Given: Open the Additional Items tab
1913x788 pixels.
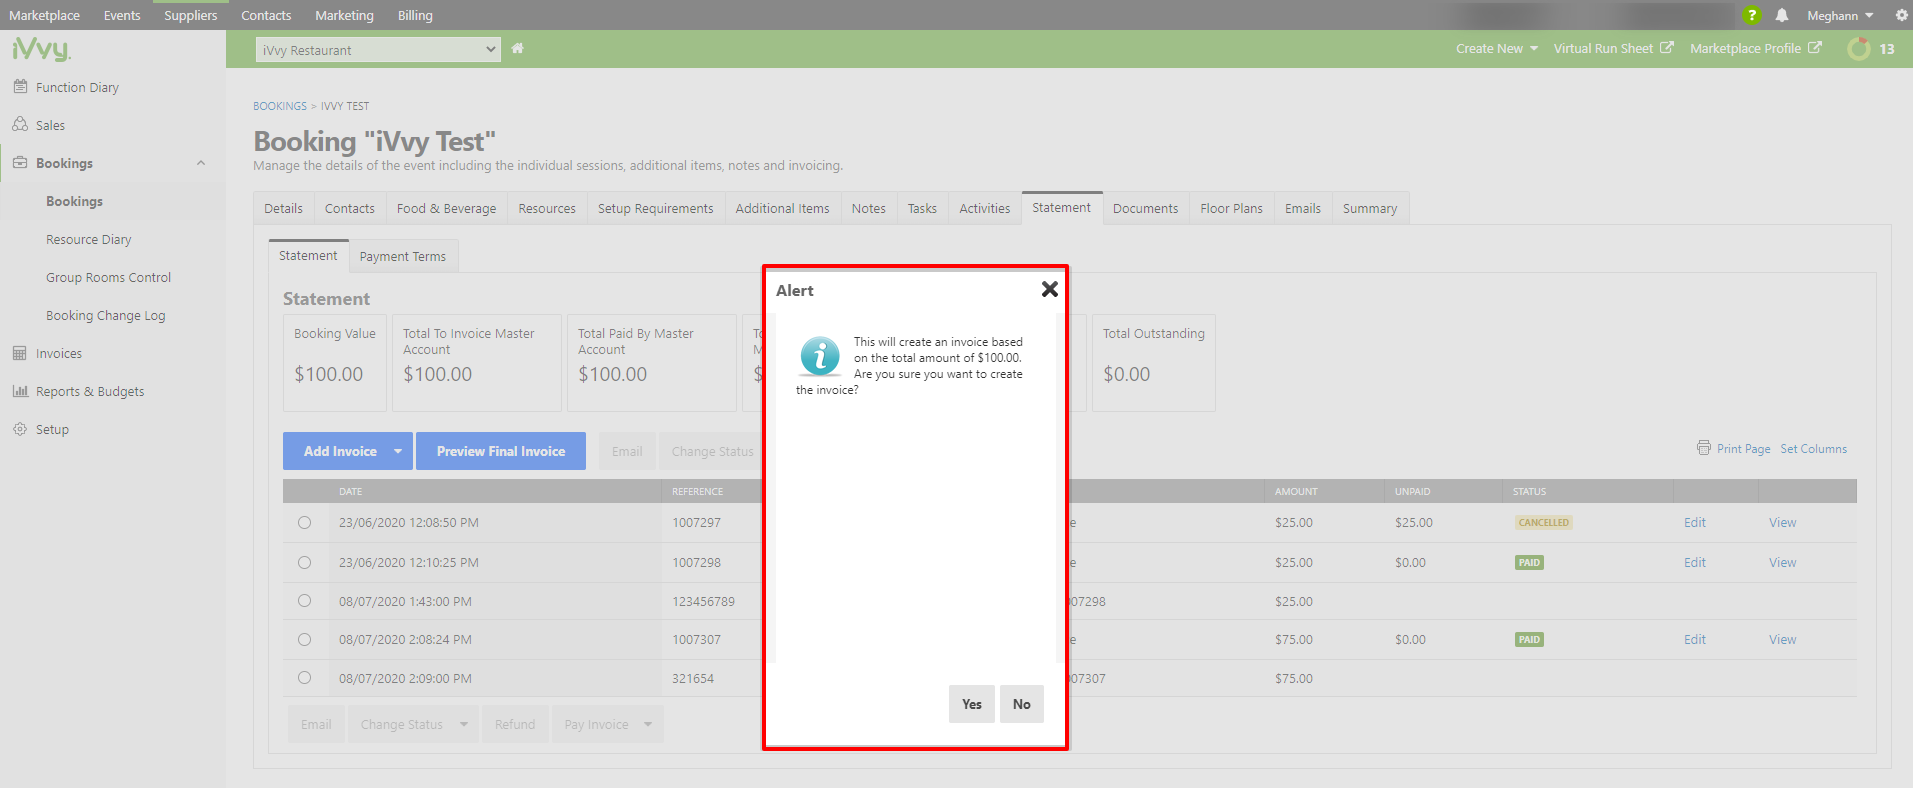Looking at the screenshot, I should point(782,208).
